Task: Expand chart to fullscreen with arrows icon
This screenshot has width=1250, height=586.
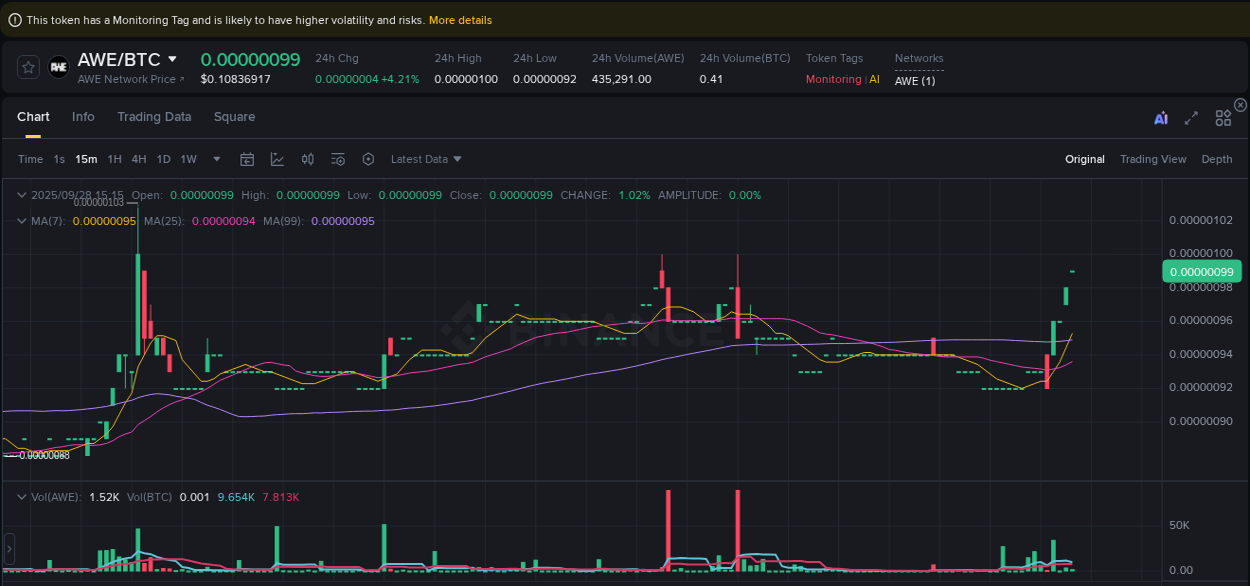Action: (1191, 117)
